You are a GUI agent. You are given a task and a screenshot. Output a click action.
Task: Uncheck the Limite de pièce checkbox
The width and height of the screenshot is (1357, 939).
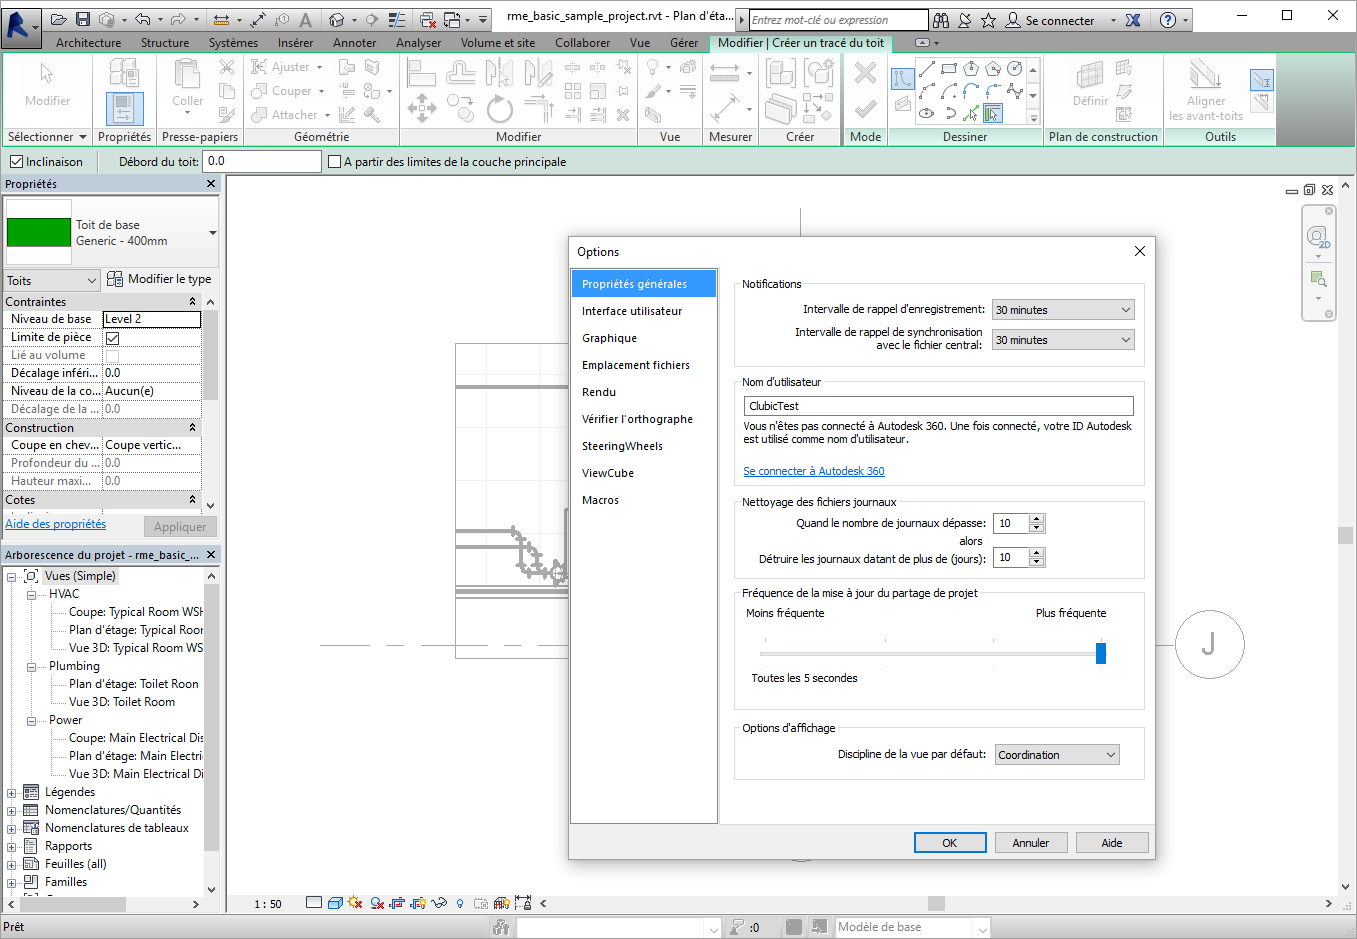pyautogui.click(x=112, y=338)
